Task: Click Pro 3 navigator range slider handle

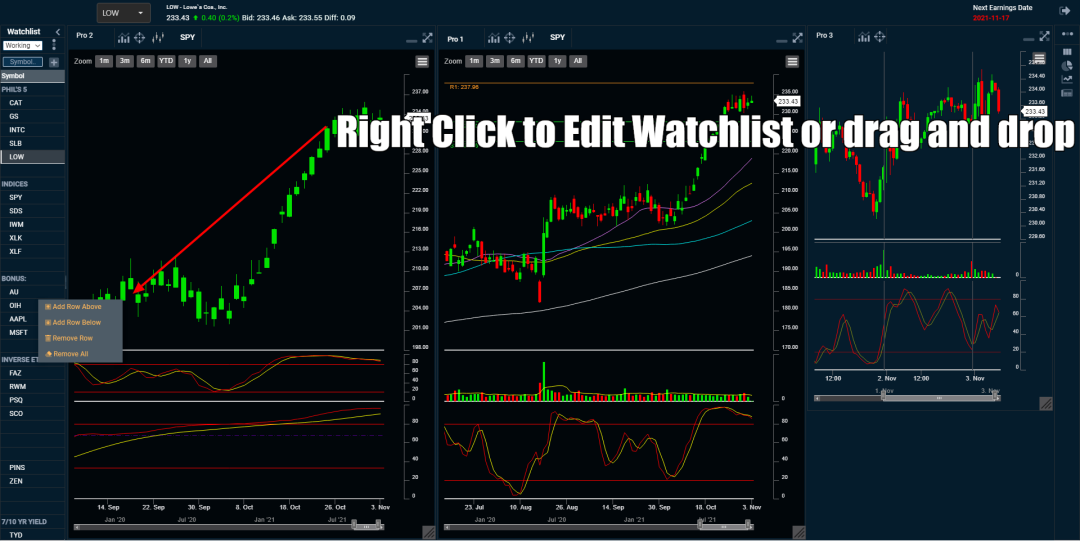Action: click(x=939, y=398)
